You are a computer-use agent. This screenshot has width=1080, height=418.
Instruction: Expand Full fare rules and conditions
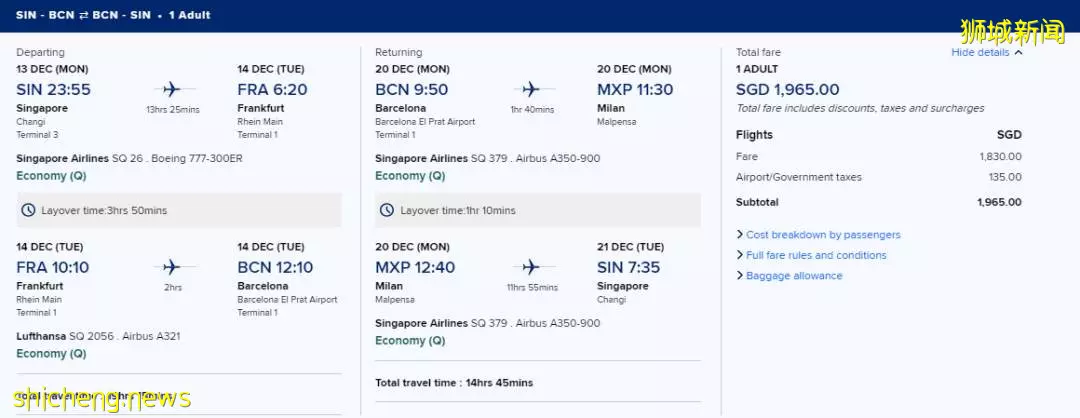tap(811, 255)
